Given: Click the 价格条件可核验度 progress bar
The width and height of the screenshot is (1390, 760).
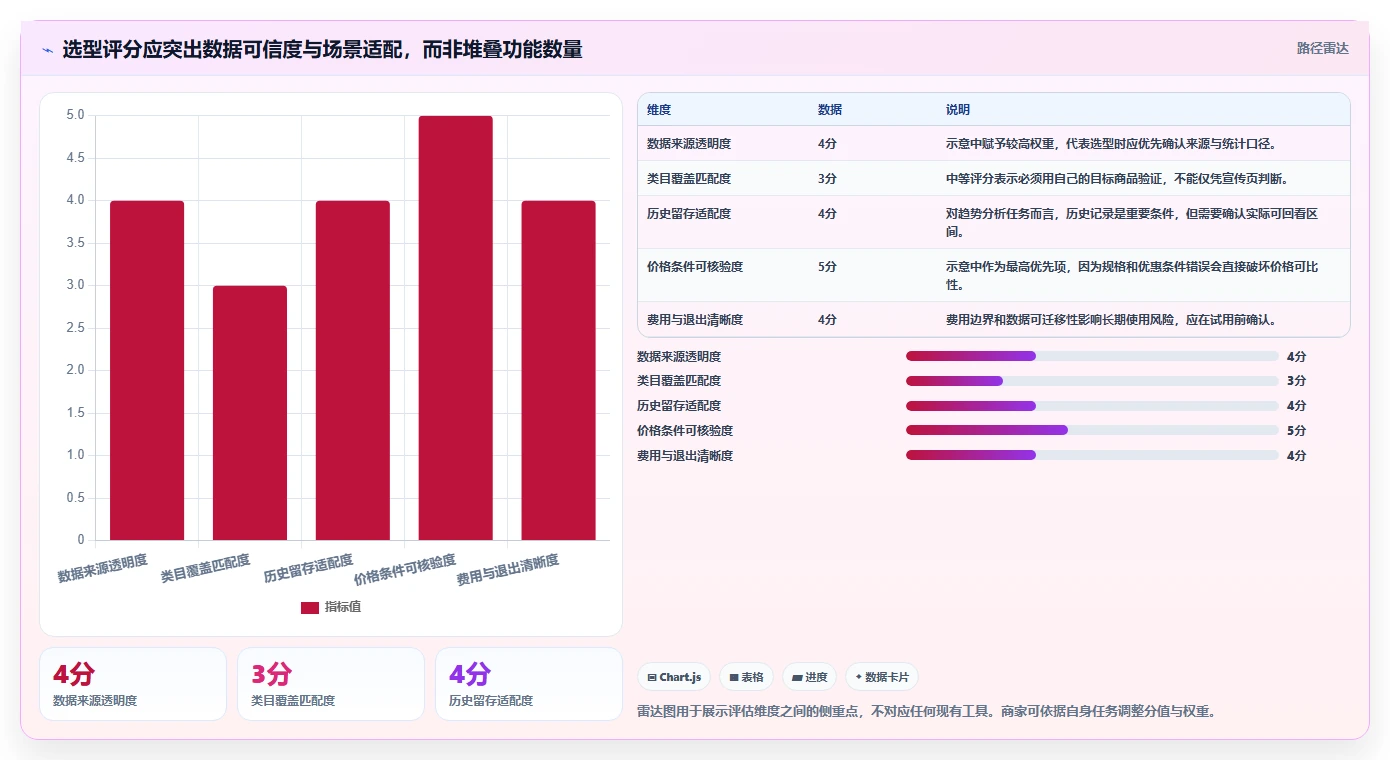Looking at the screenshot, I should tap(1092, 431).
